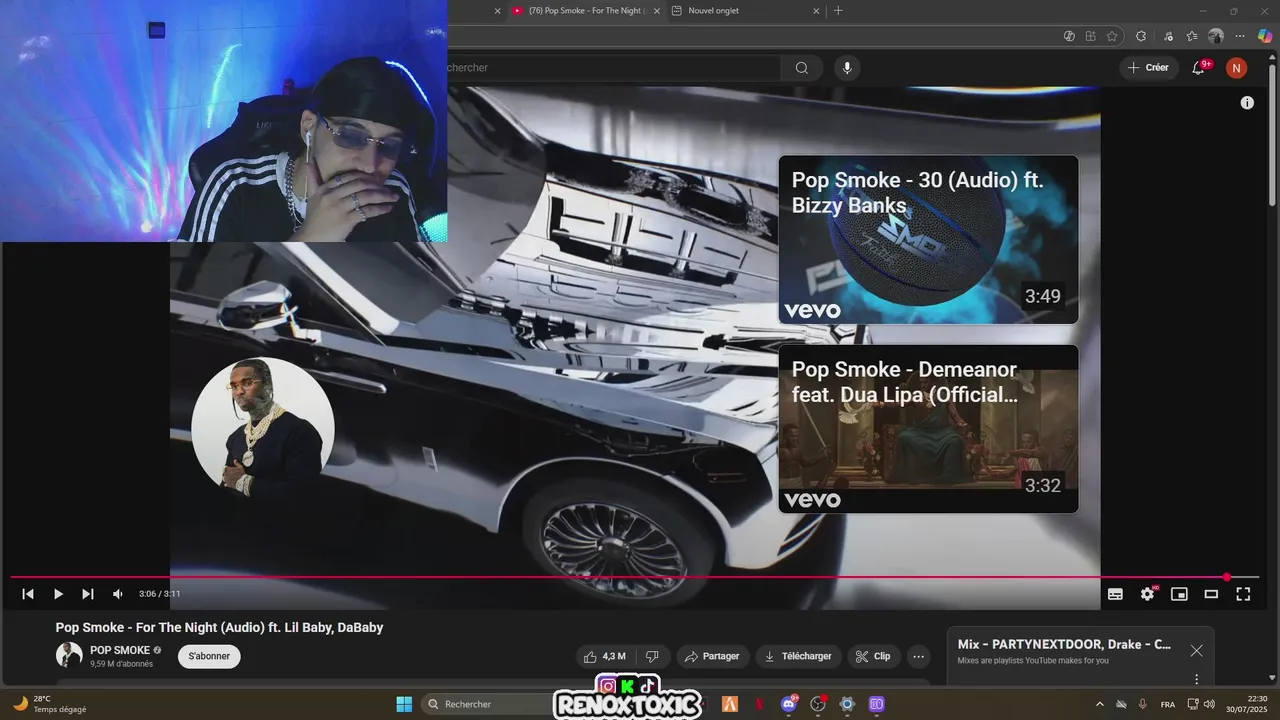
Task: Add page to favorites star
Action: pos(1112,36)
